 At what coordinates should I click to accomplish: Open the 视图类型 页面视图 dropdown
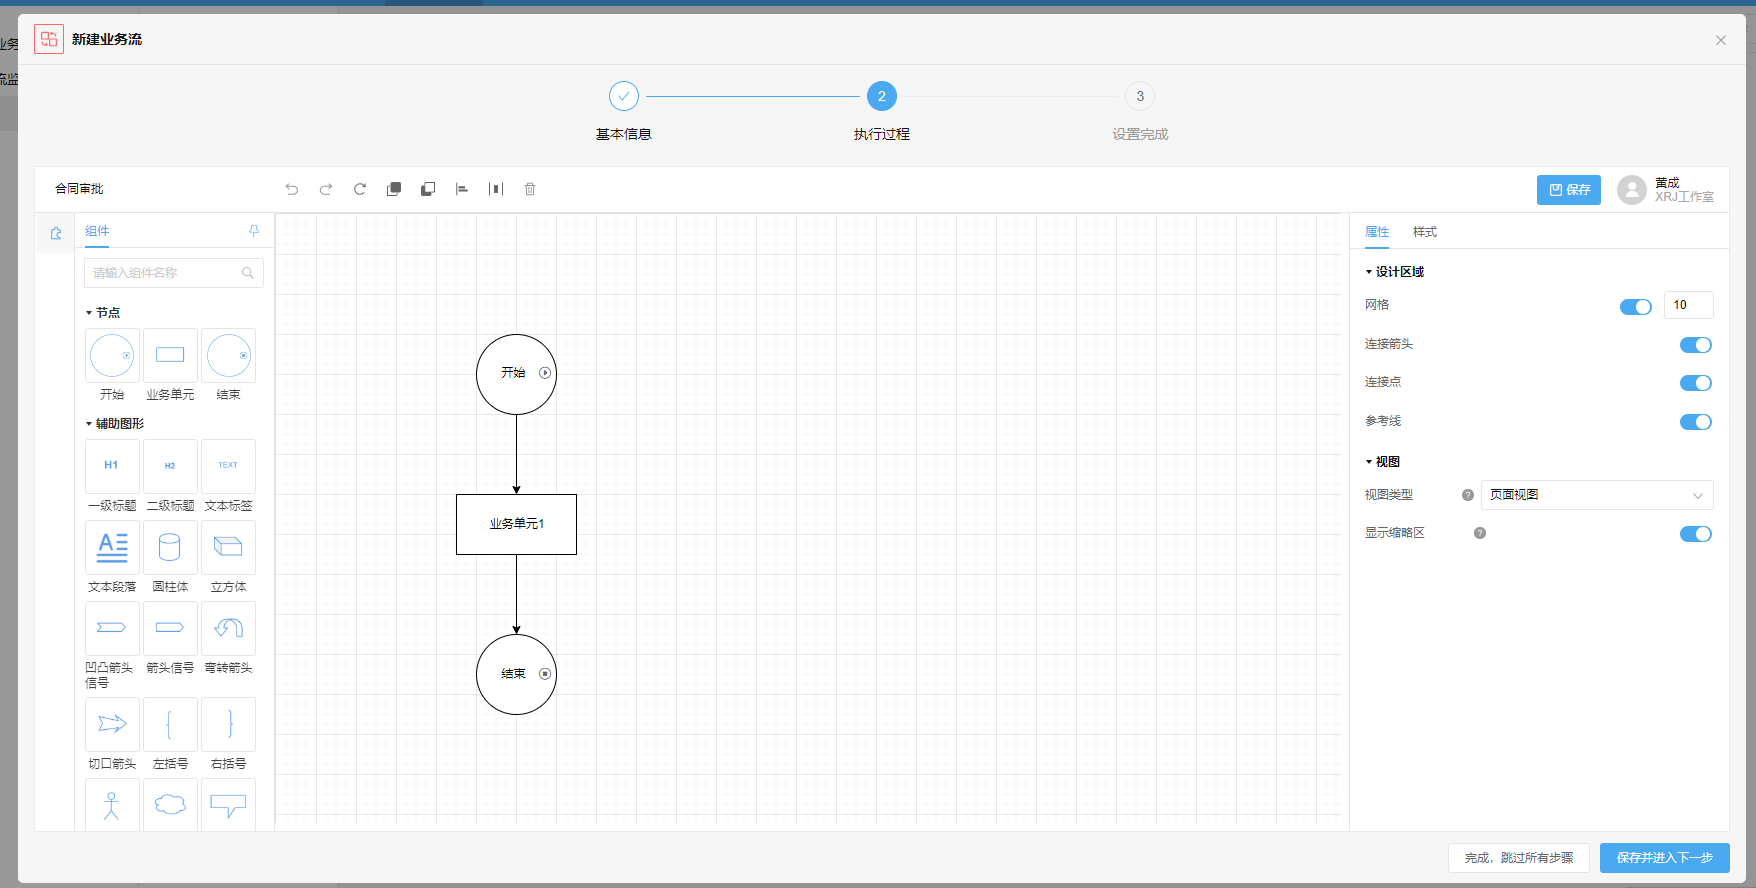tap(1597, 495)
